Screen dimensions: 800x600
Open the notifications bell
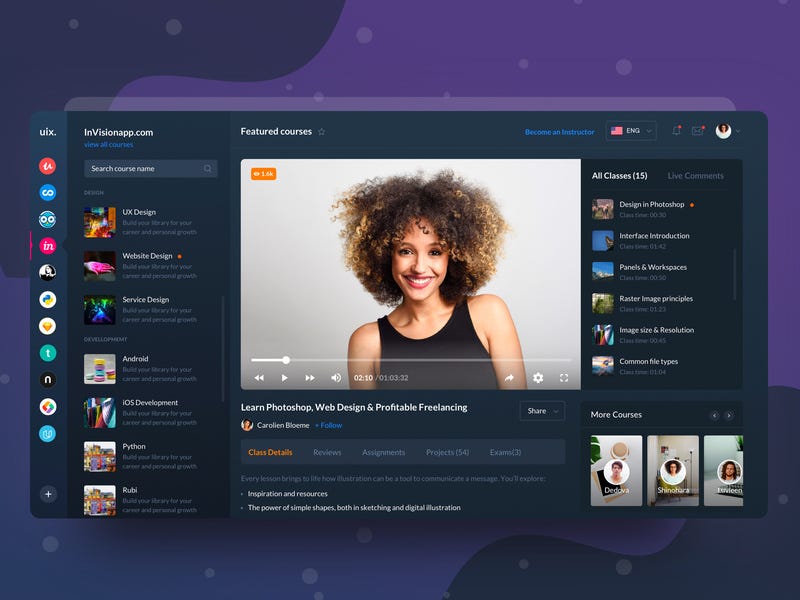click(677, 131)
